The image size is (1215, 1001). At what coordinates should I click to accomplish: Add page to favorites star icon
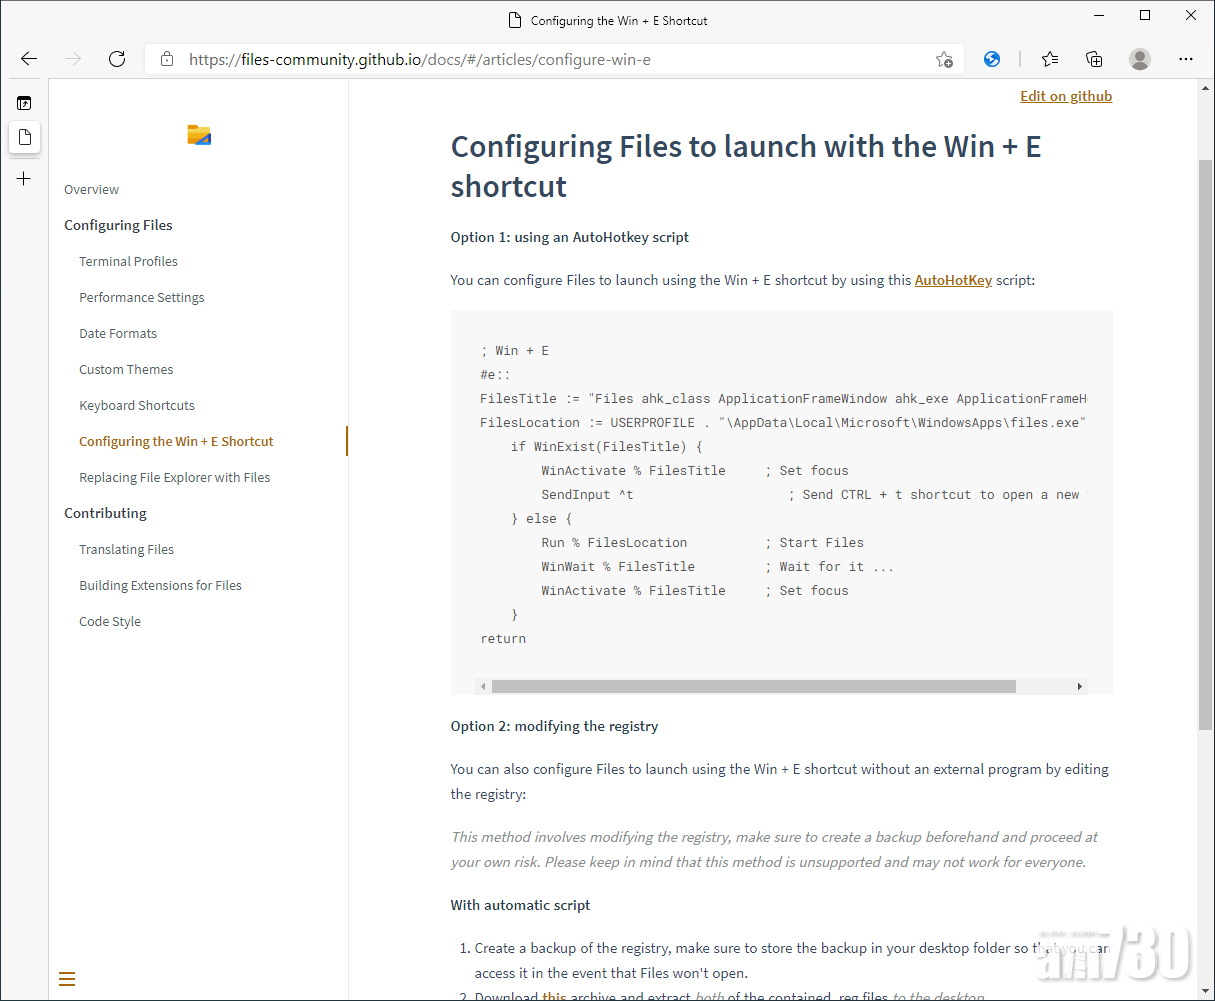tap(943, 59)
